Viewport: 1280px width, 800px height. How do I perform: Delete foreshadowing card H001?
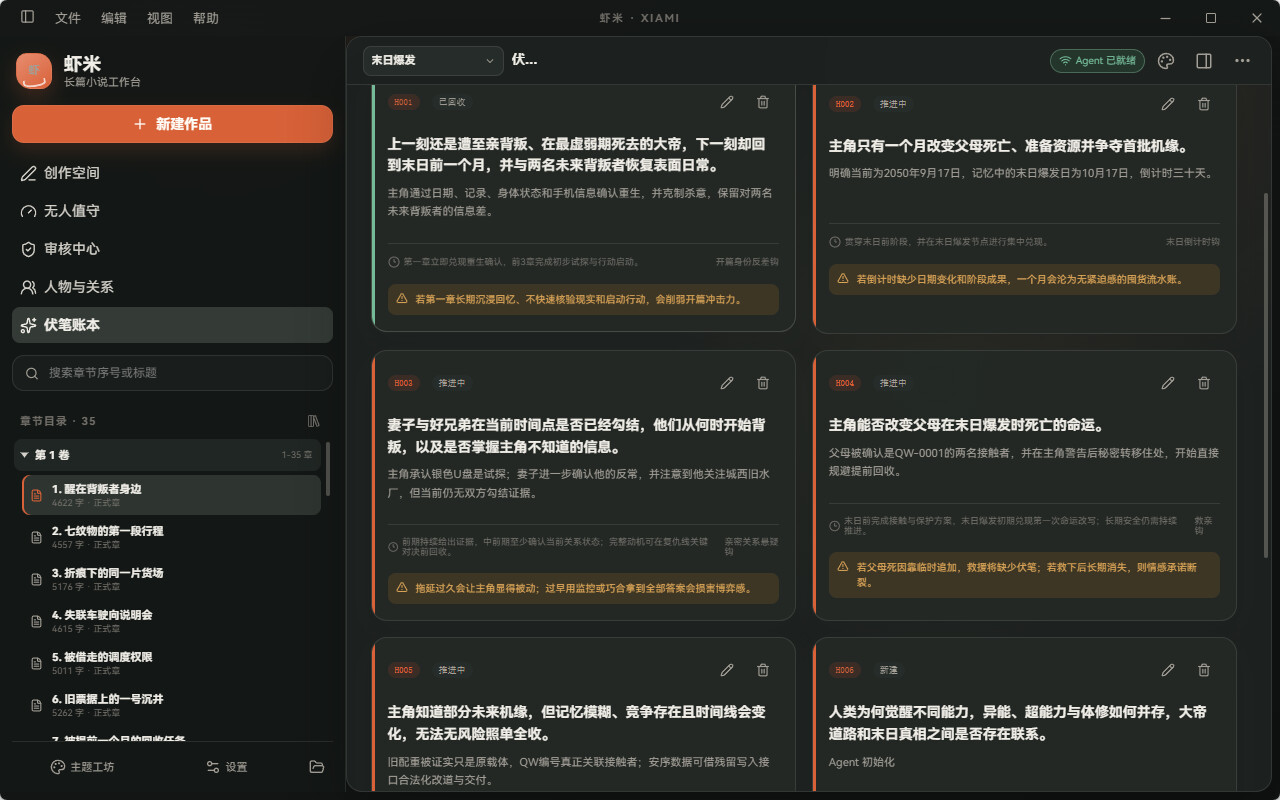click(763, 102)
